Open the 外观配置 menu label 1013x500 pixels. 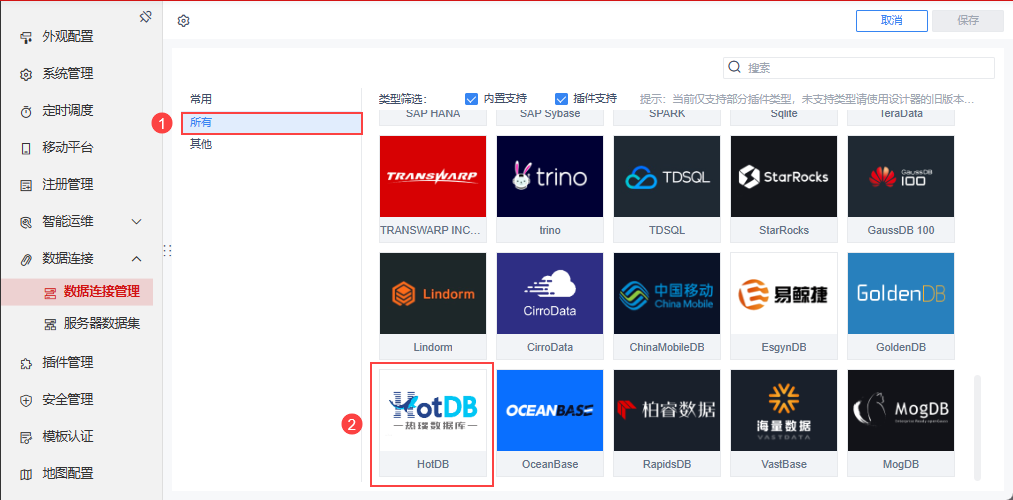tap(68, 37)
